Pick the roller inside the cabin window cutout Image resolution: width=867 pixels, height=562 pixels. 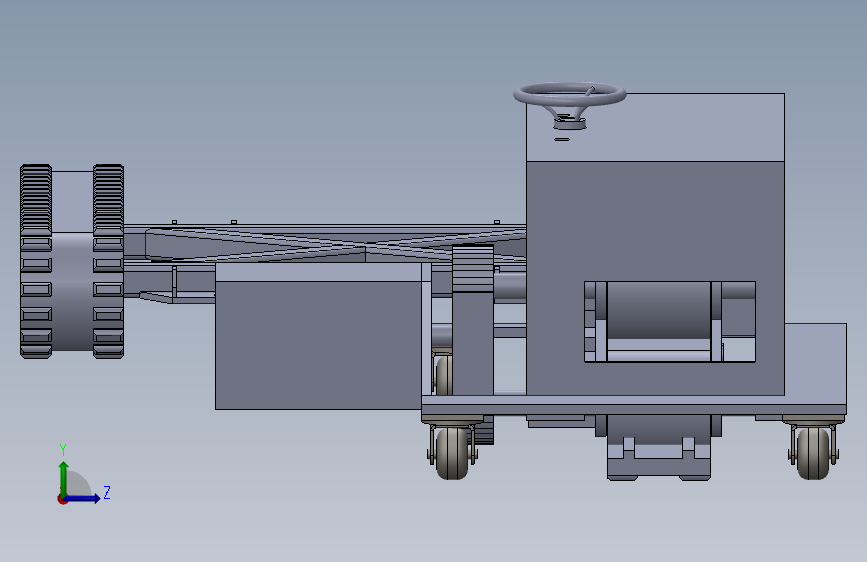[659, 310]
